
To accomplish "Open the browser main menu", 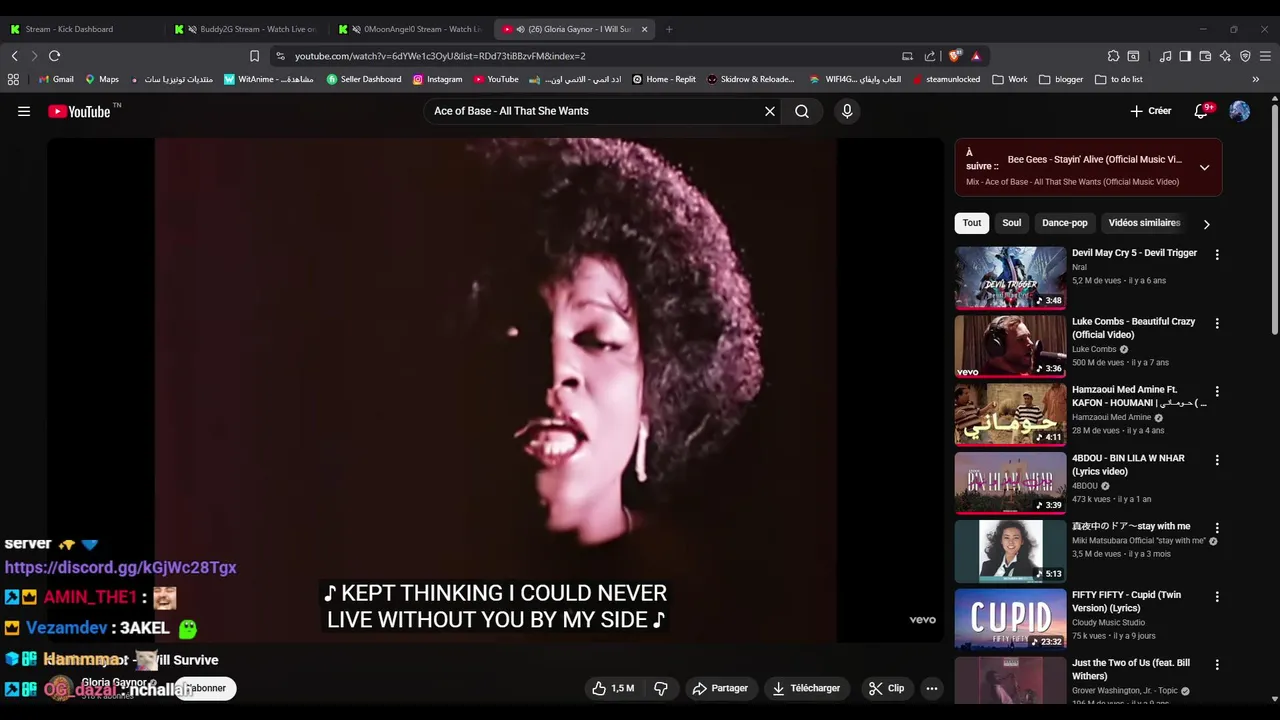I will [1266, 56].
